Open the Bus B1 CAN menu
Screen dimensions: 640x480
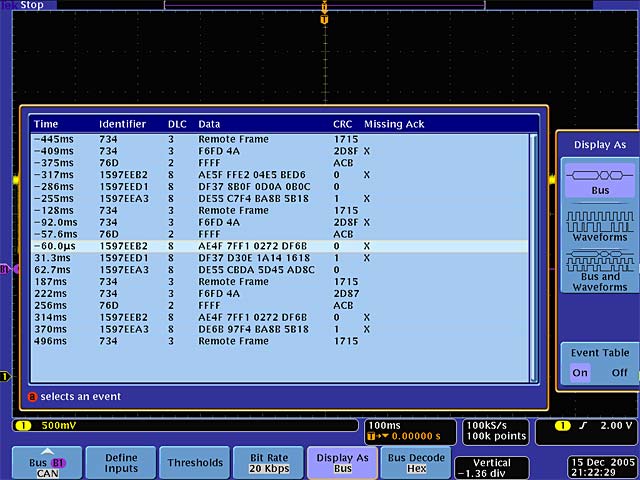47,462
